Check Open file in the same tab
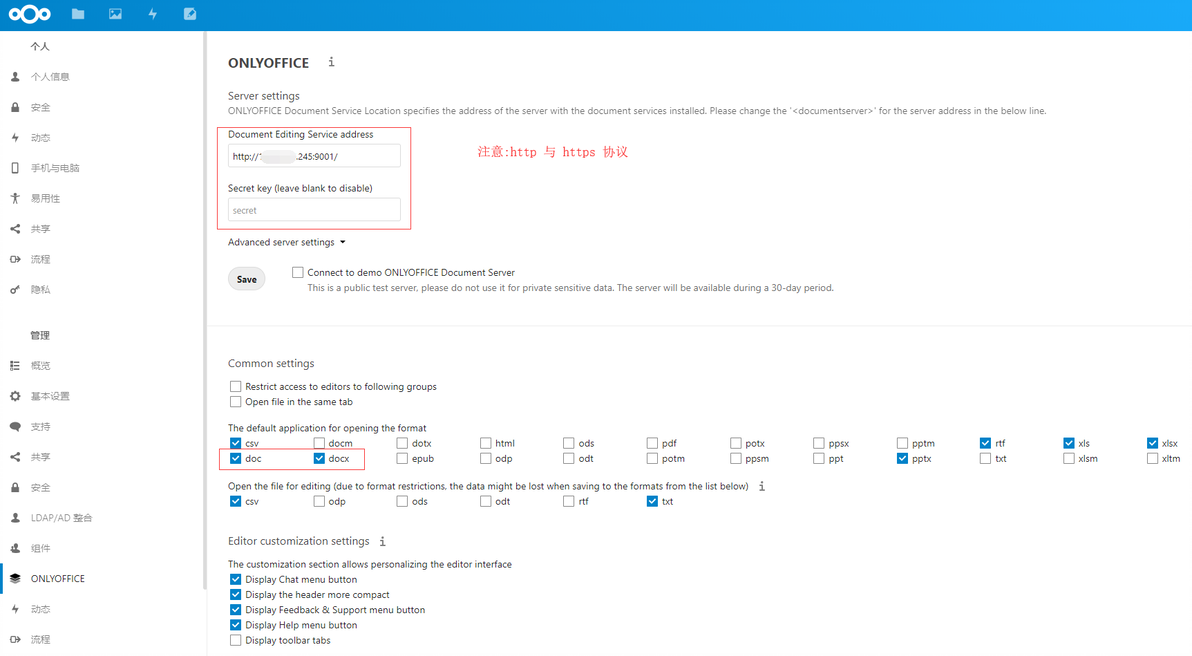Viewport: 1192px width, 656px height. point(236,401)
